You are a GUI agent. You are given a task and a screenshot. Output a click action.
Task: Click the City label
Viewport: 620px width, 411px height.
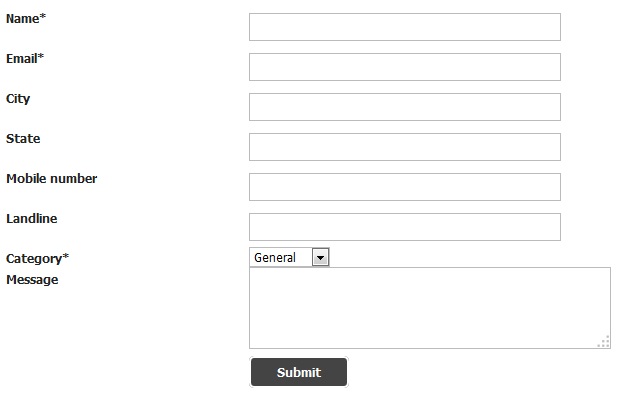tap(18, 99)
